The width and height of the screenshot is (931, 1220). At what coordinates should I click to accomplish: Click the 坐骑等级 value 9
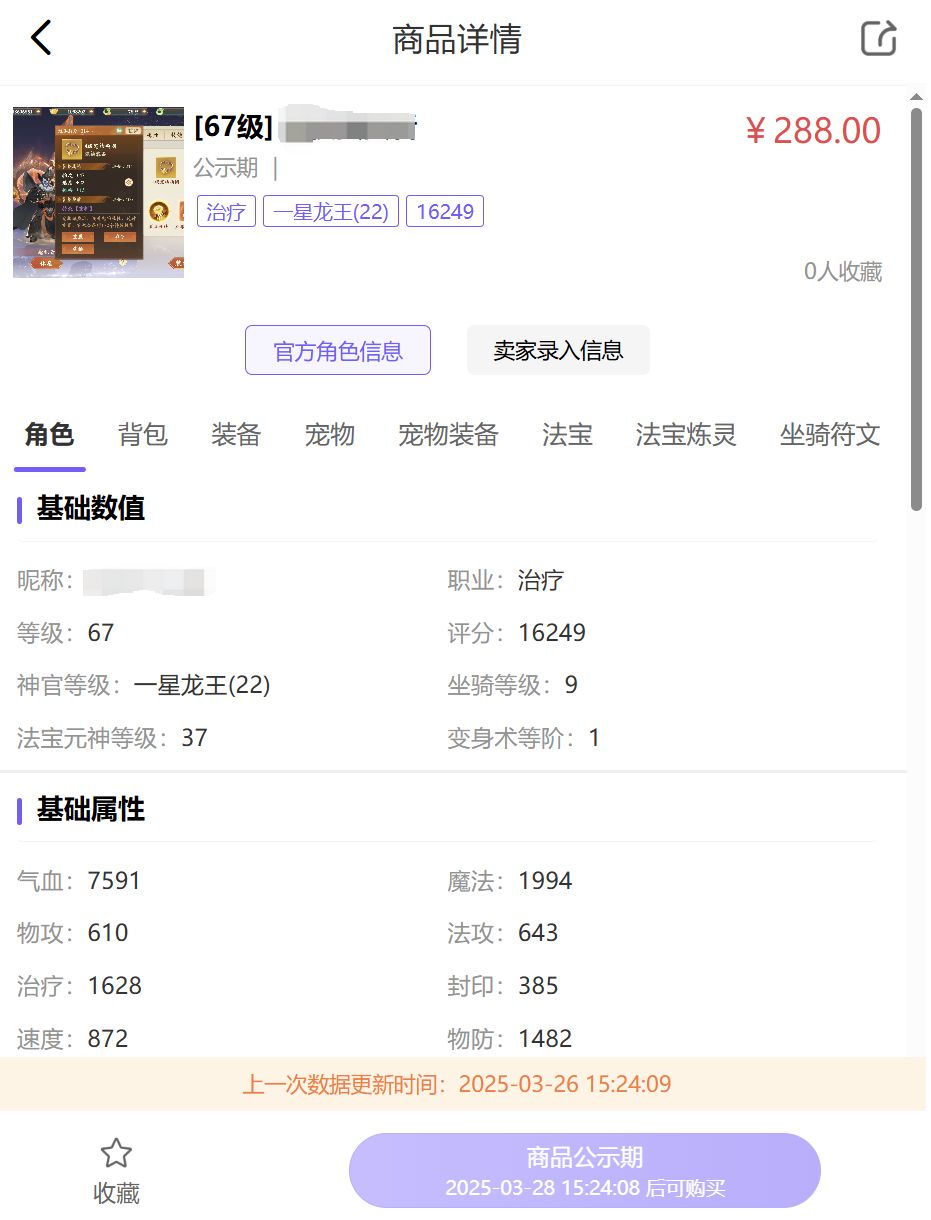571,685
